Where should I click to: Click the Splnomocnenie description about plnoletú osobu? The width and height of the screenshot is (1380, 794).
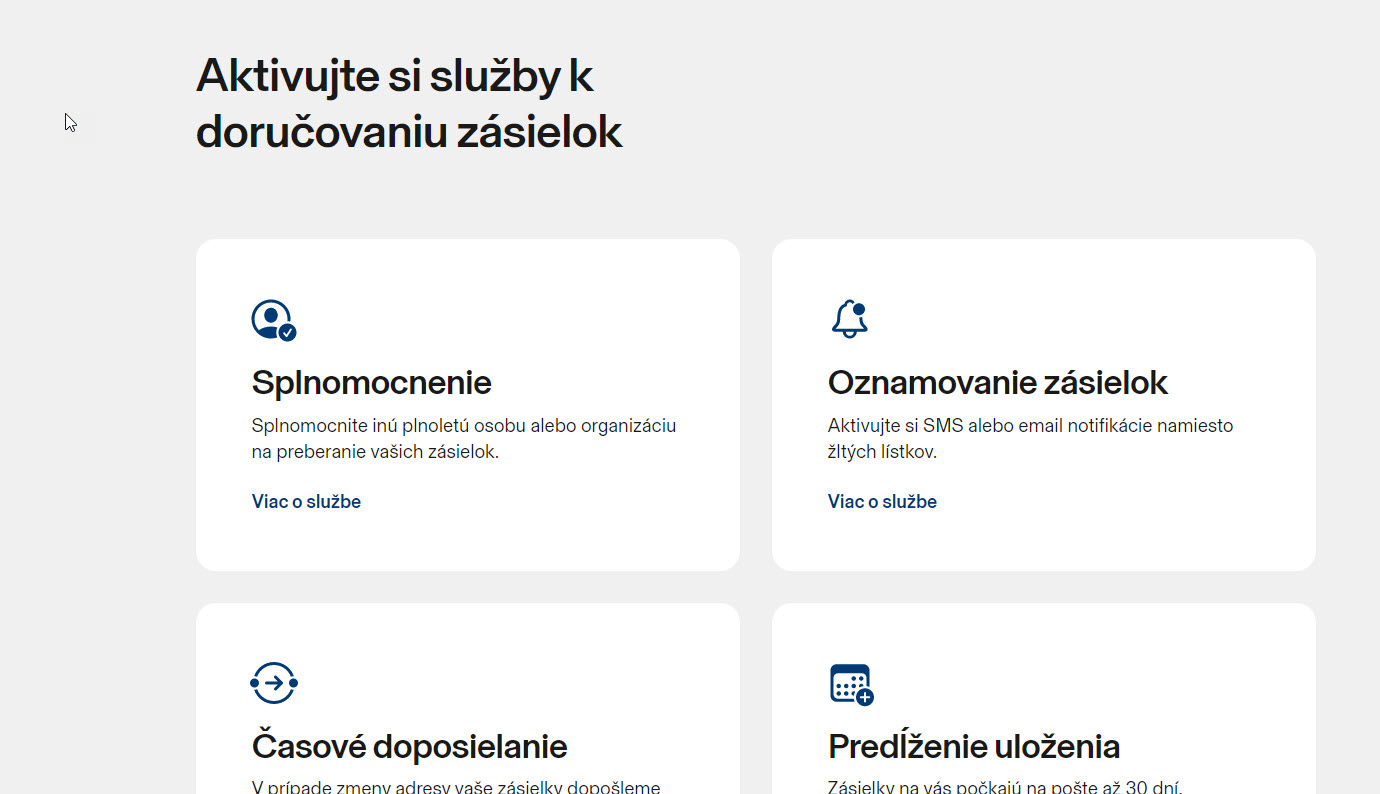pyautogui.click(x=464, y=426)
